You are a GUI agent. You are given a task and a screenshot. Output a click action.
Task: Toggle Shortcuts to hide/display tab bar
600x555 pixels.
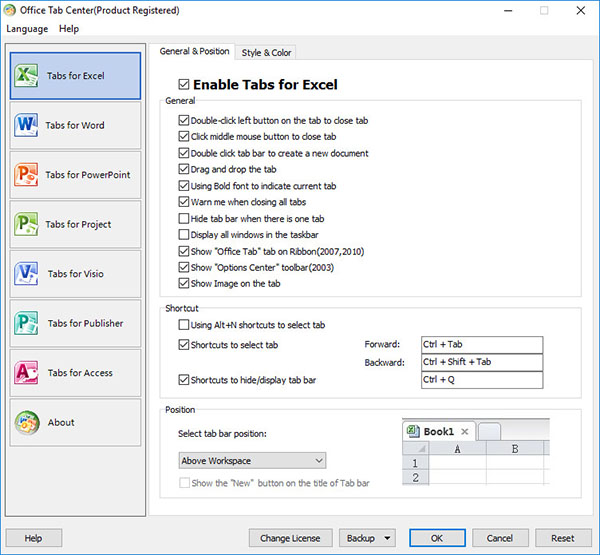coord(184,380)
